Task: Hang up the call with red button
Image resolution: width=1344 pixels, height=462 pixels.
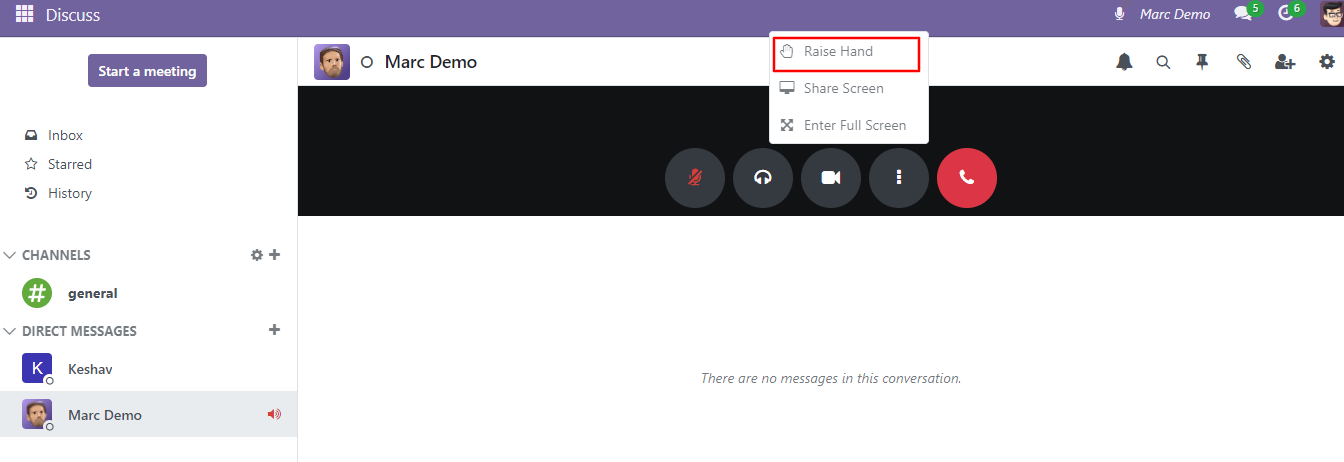Action: pos(967,177)
